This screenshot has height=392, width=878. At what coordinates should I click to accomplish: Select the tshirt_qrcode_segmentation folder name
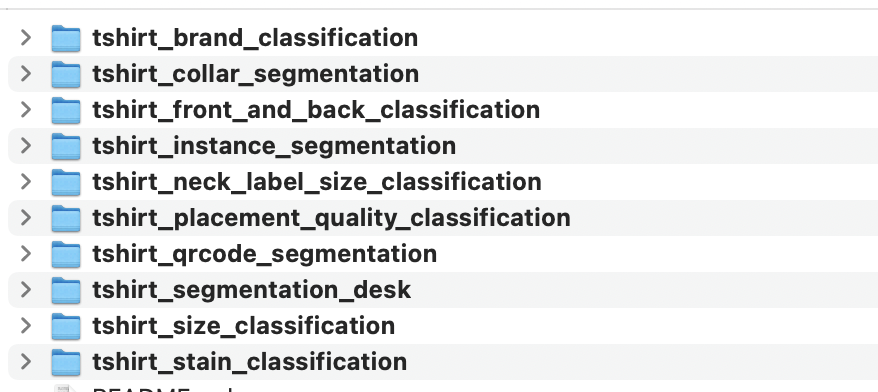point(264,254)
